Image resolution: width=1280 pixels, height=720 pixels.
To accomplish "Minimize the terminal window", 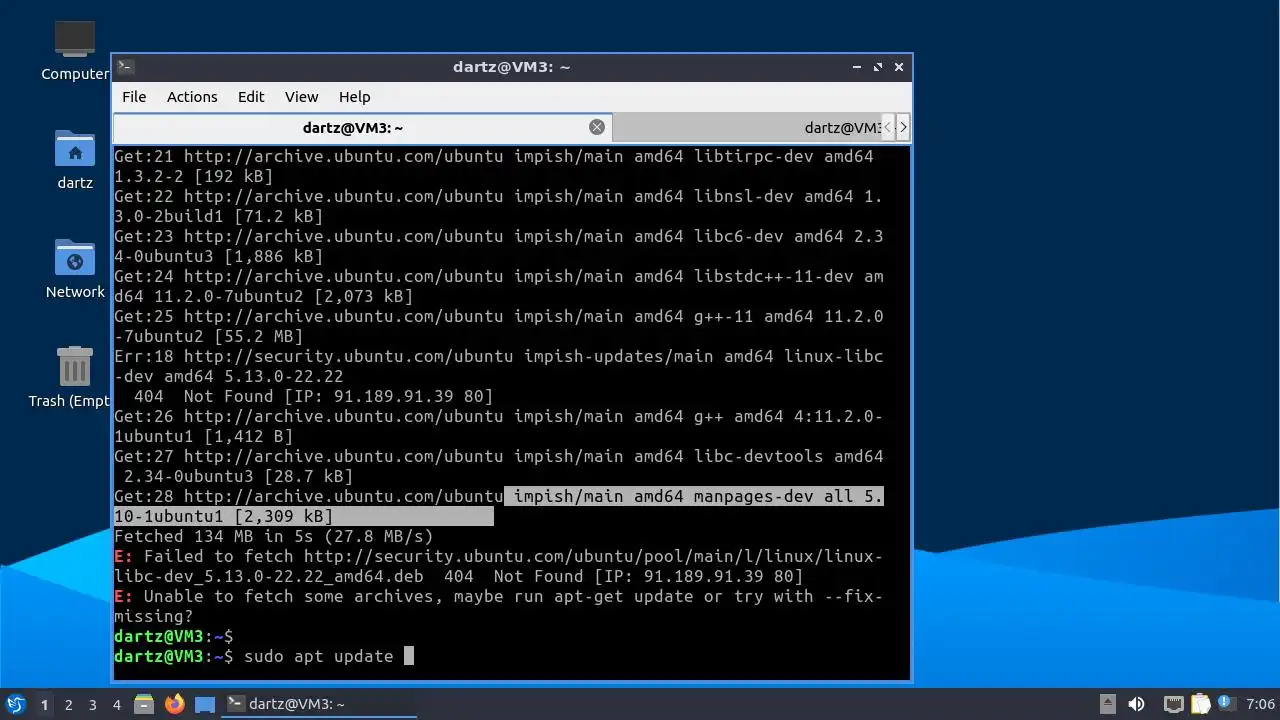I will 857,67.
